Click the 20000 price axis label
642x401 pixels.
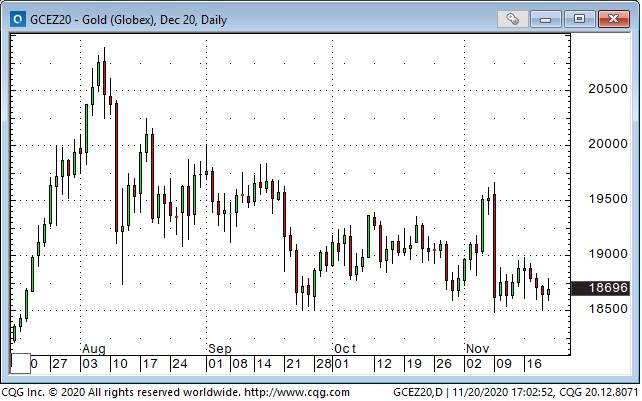[x=608, y=144]
